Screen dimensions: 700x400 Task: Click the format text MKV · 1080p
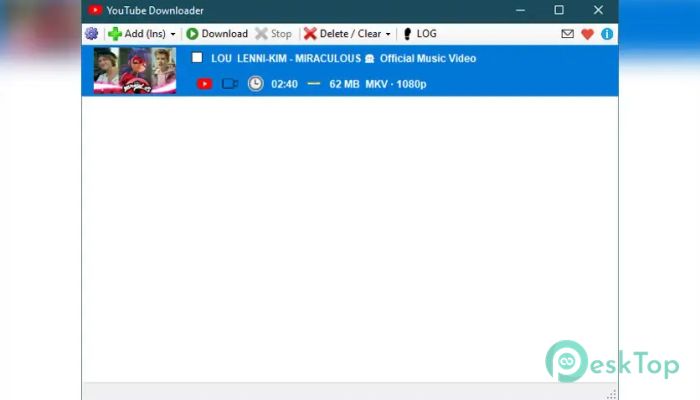(396, 84)
